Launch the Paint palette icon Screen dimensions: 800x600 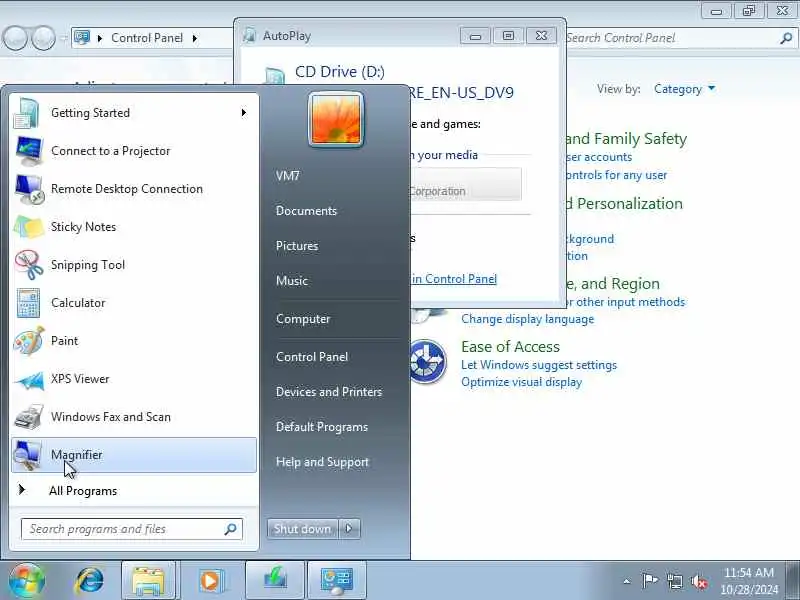tap(29, 341)
